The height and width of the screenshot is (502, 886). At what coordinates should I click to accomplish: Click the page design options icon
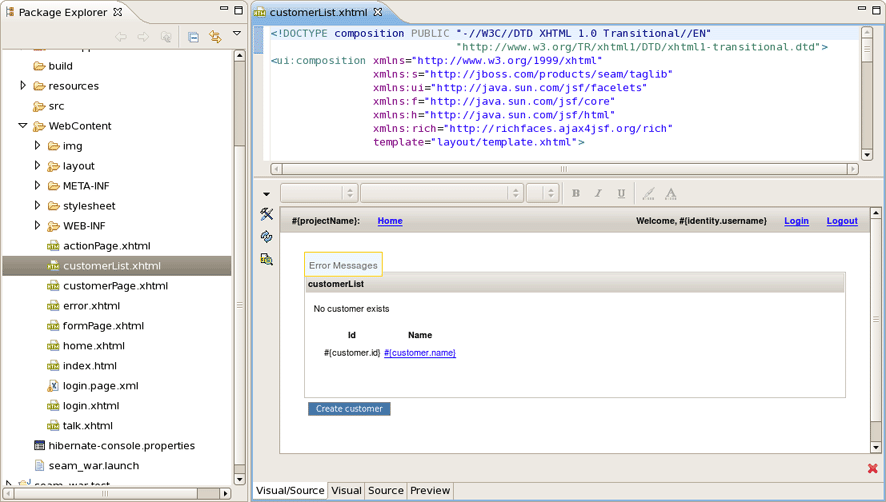pyautogui.click(x=267, y=260)
